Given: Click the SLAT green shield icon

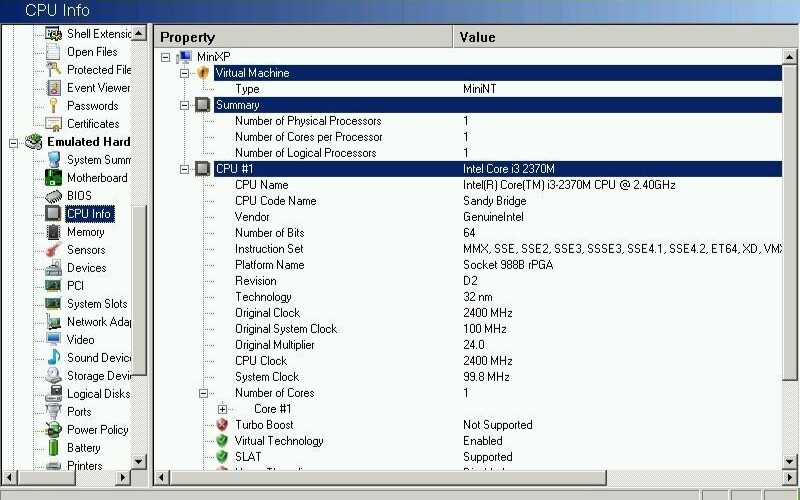Looking at the screenshot, I should point(222,457).
